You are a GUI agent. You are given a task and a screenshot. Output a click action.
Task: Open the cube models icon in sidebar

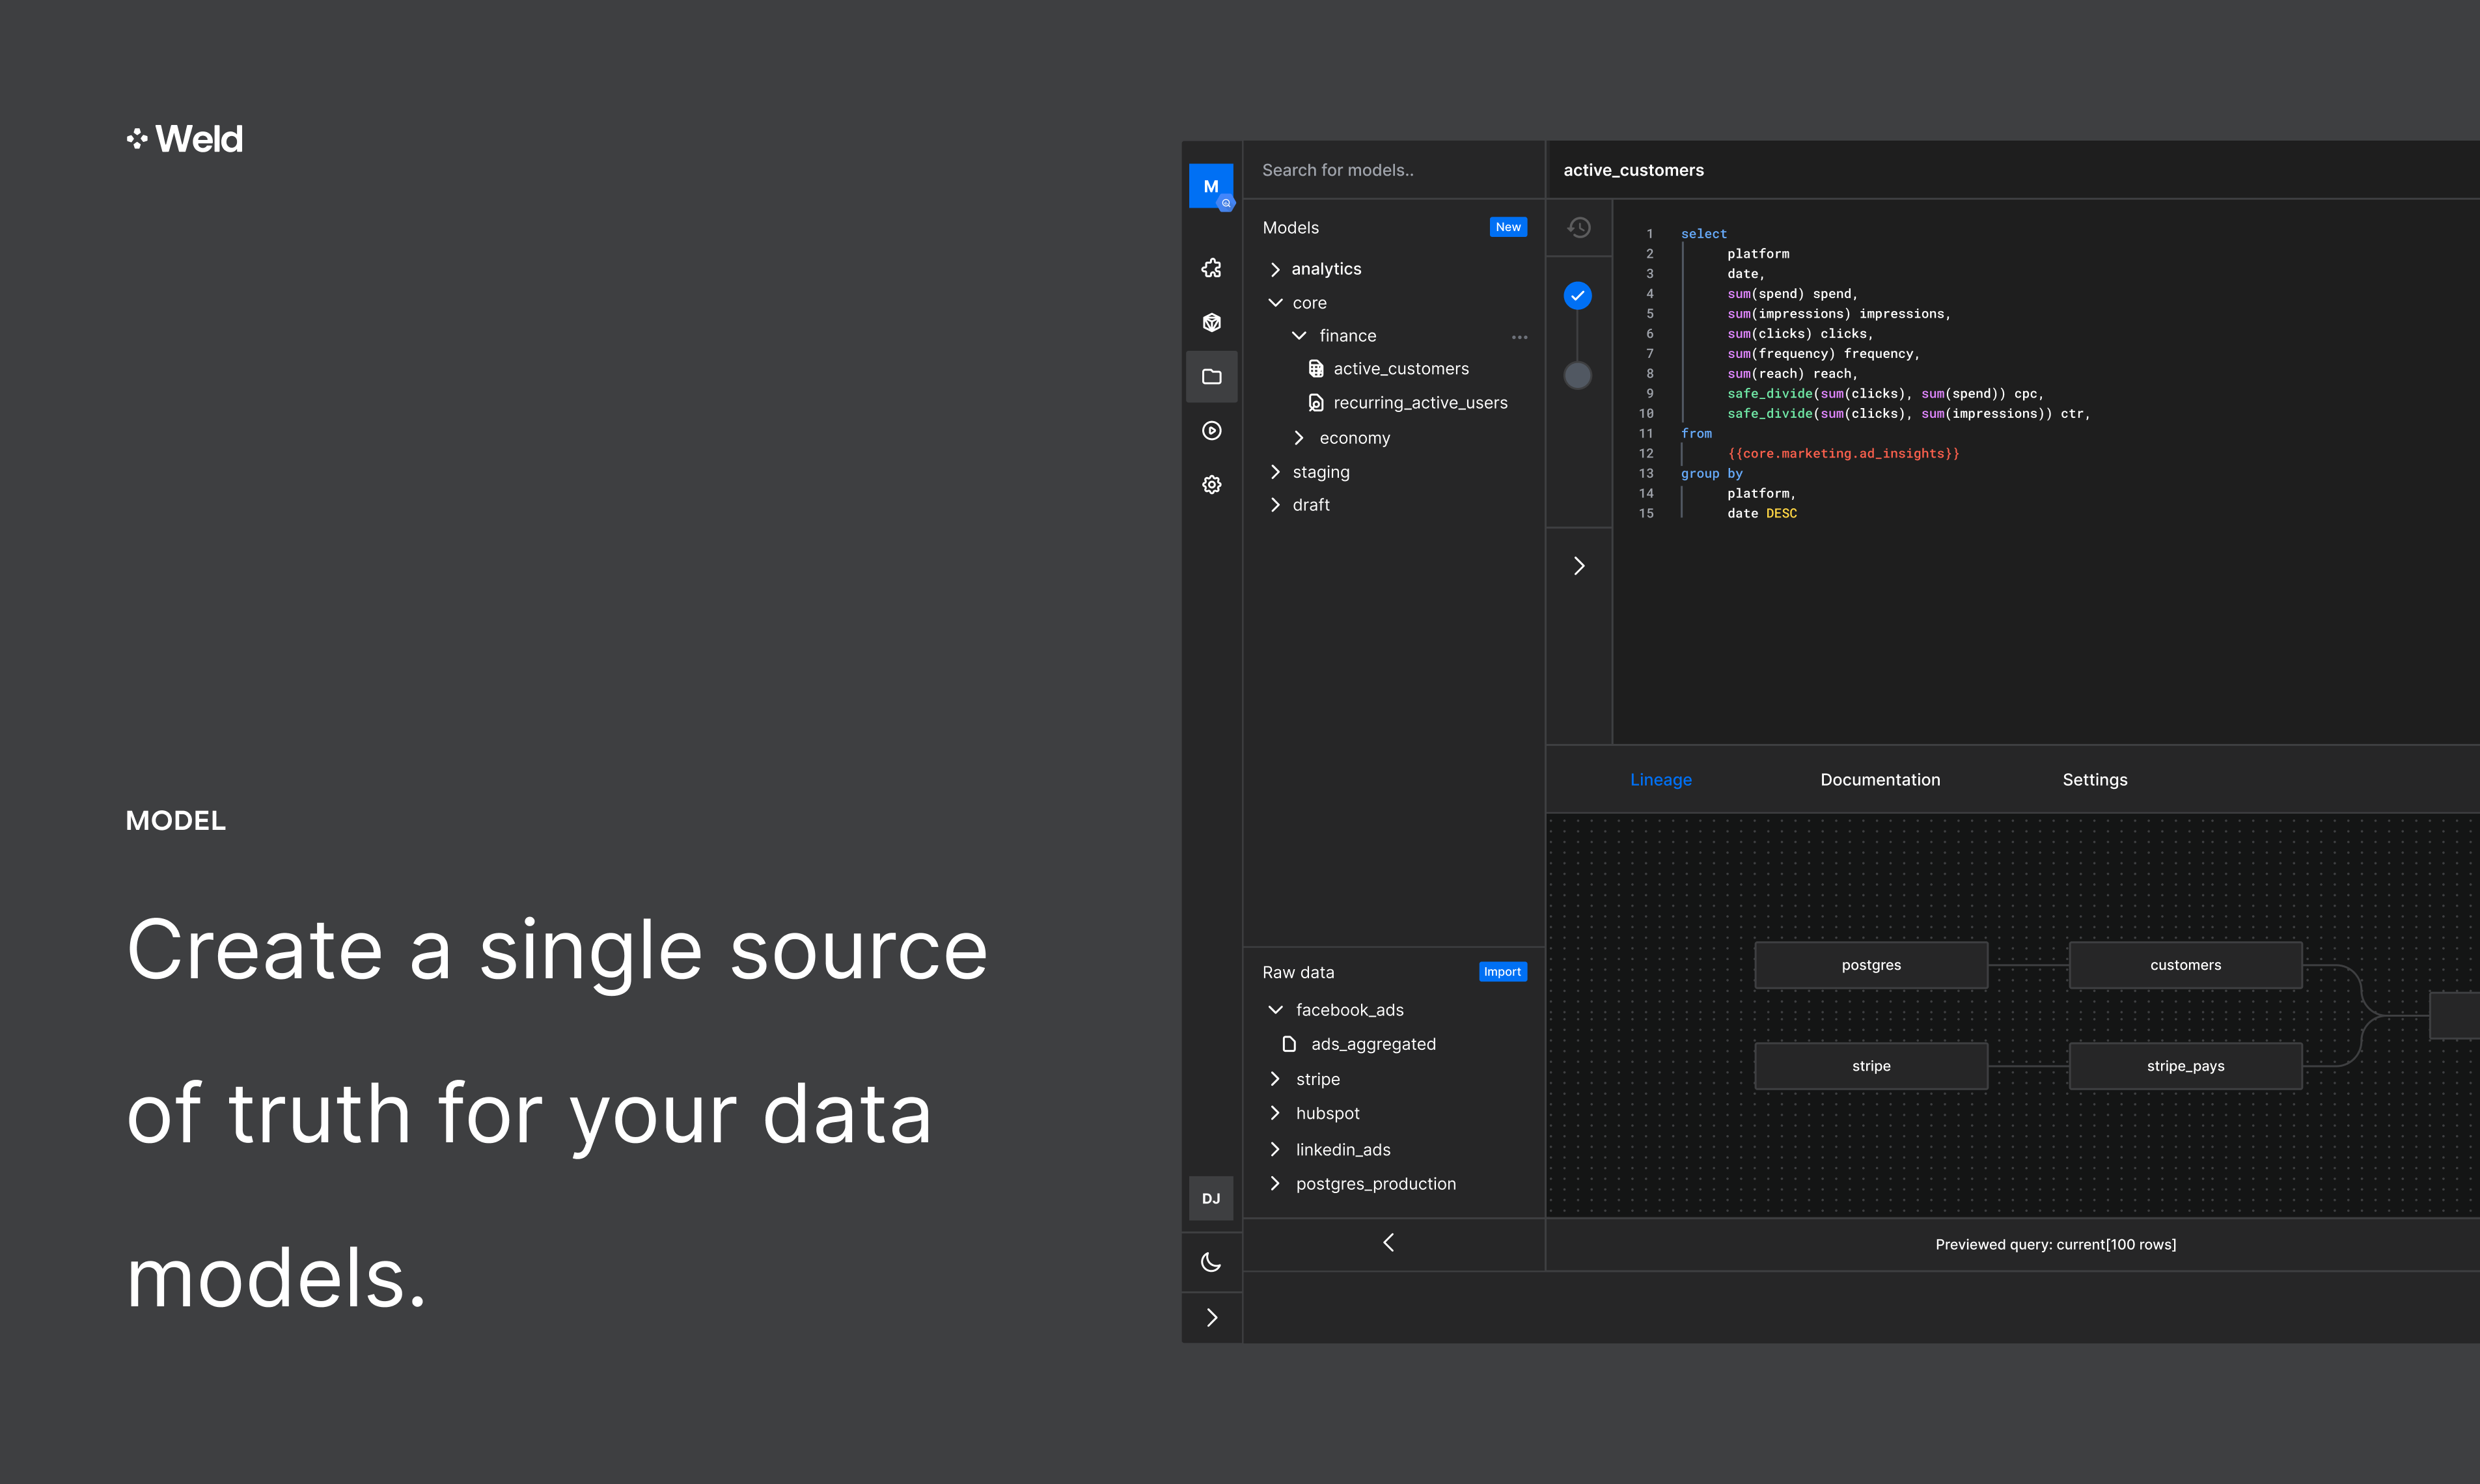pos(1211,322)
